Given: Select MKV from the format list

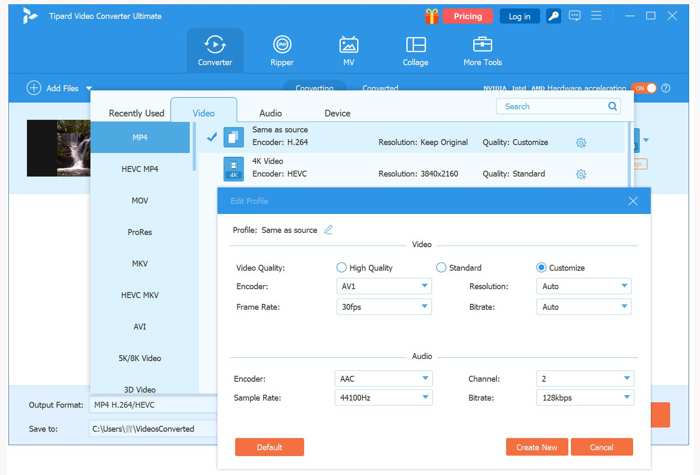Looking at the screenshot, I should (x=140, y=264).
